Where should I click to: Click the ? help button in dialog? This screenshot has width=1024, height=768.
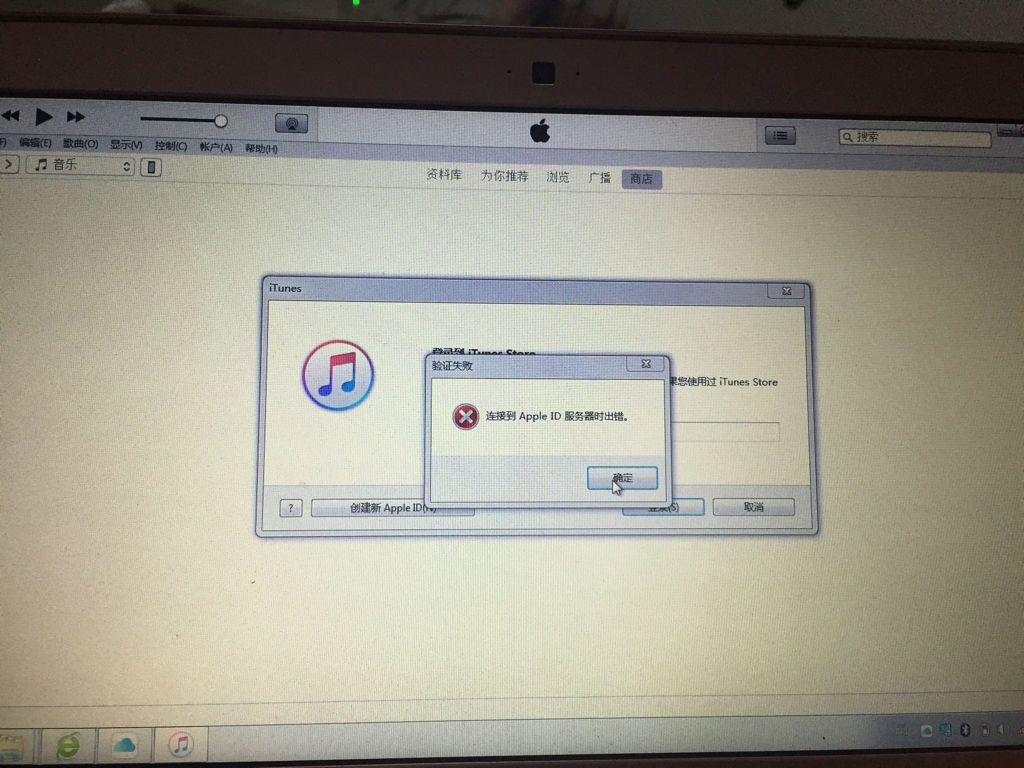(291, 508)
